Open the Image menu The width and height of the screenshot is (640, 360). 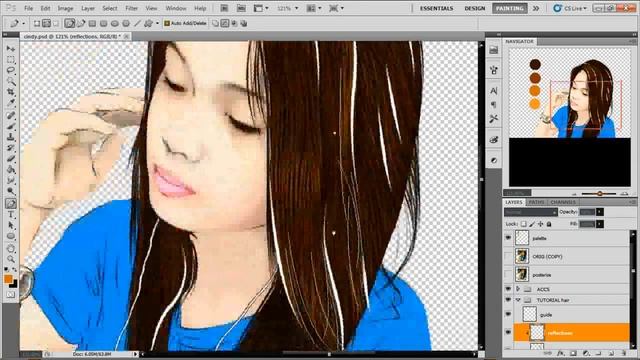[65, 8]
